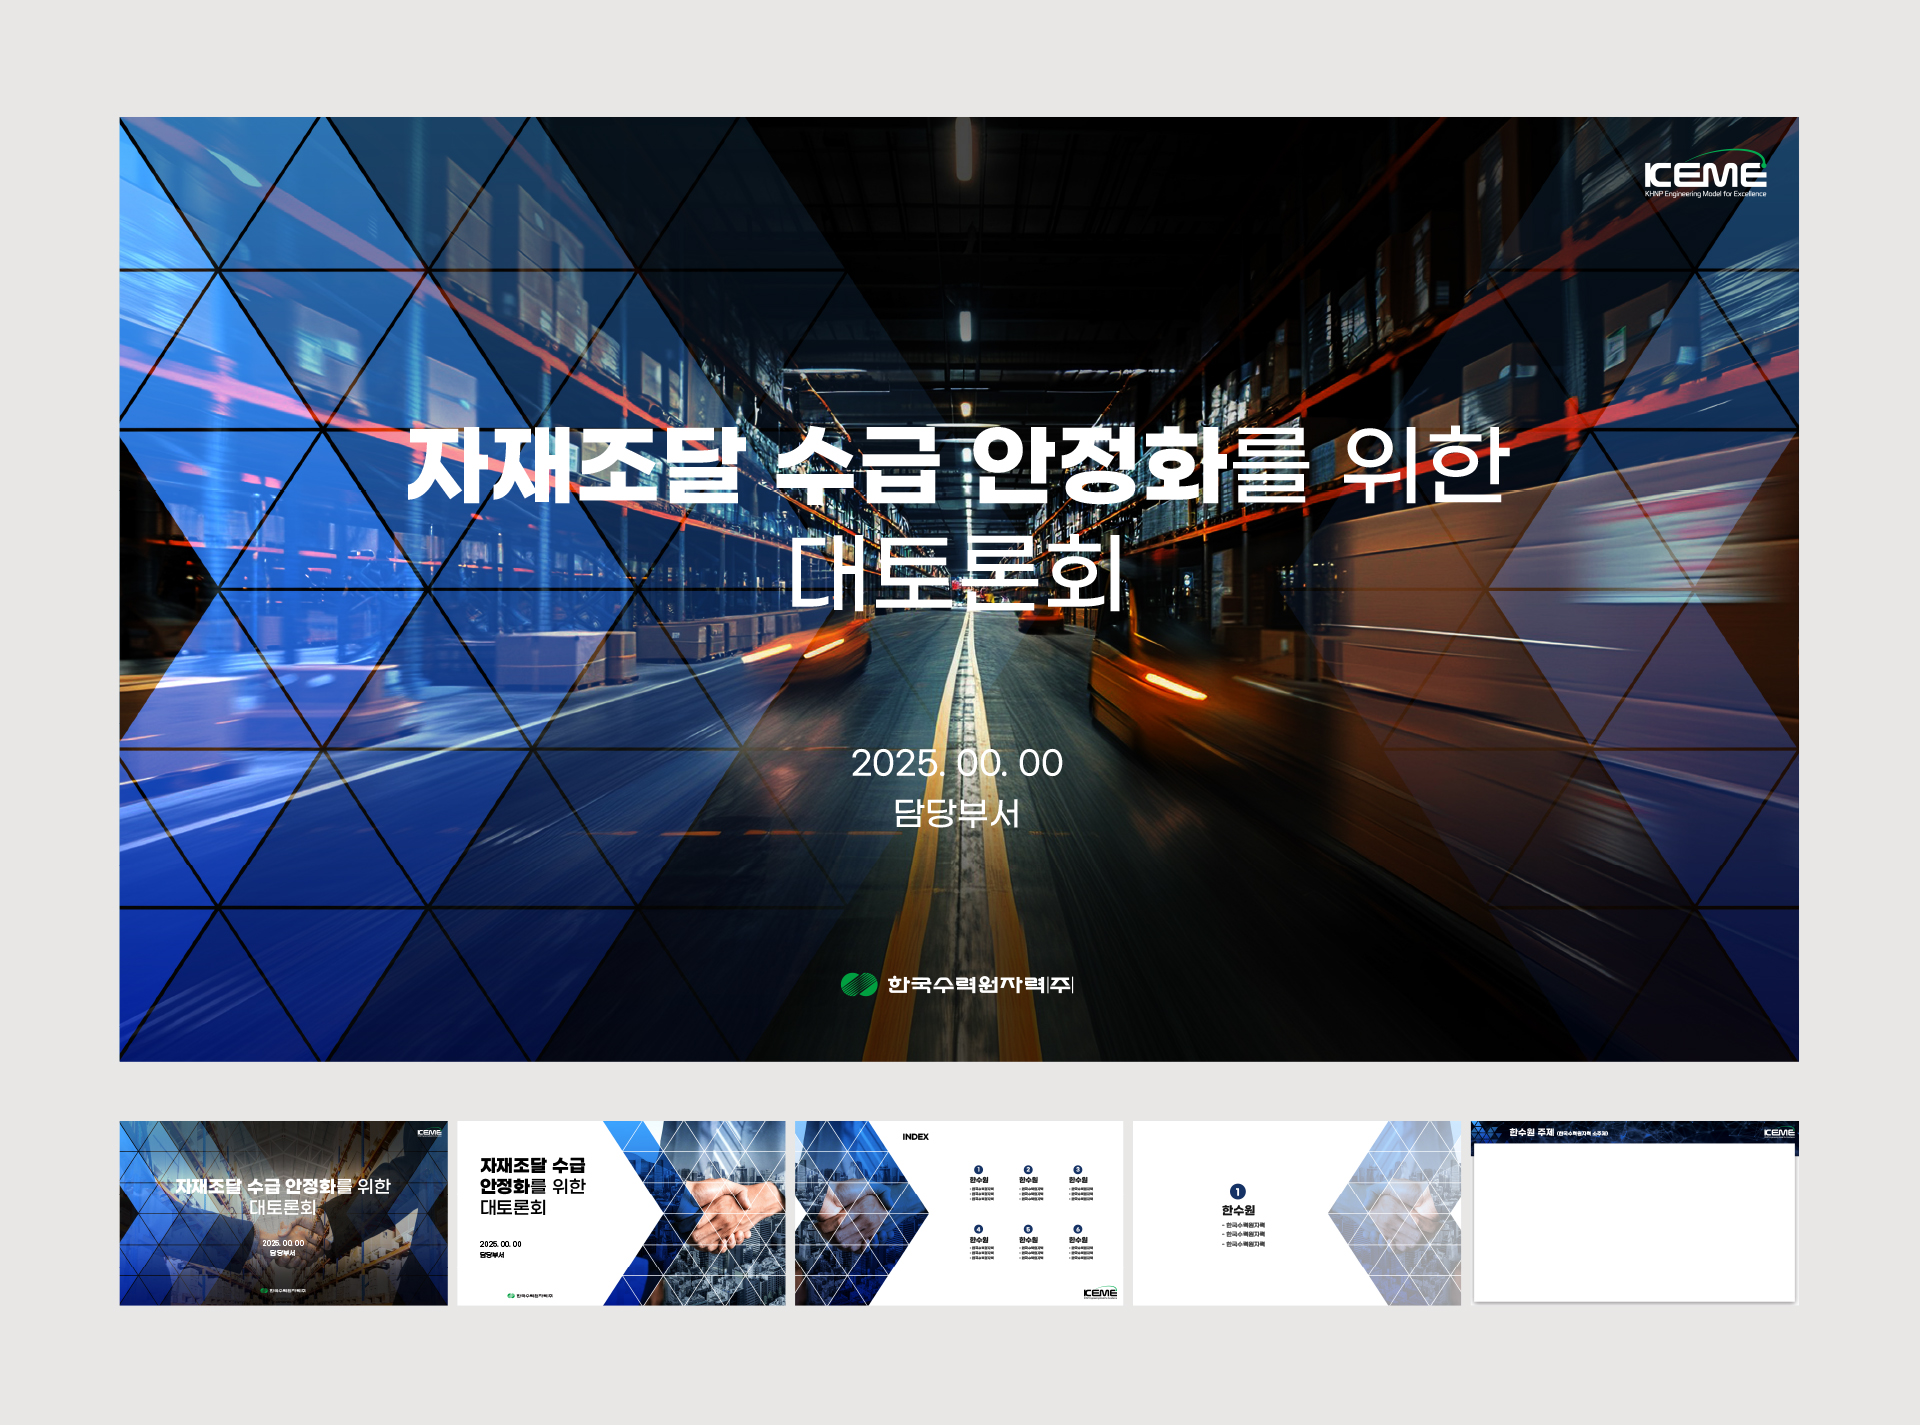Click the main title '자재조달 수급 안정화를 위한'
1920x1425 pixels.
tap(957, 466)
